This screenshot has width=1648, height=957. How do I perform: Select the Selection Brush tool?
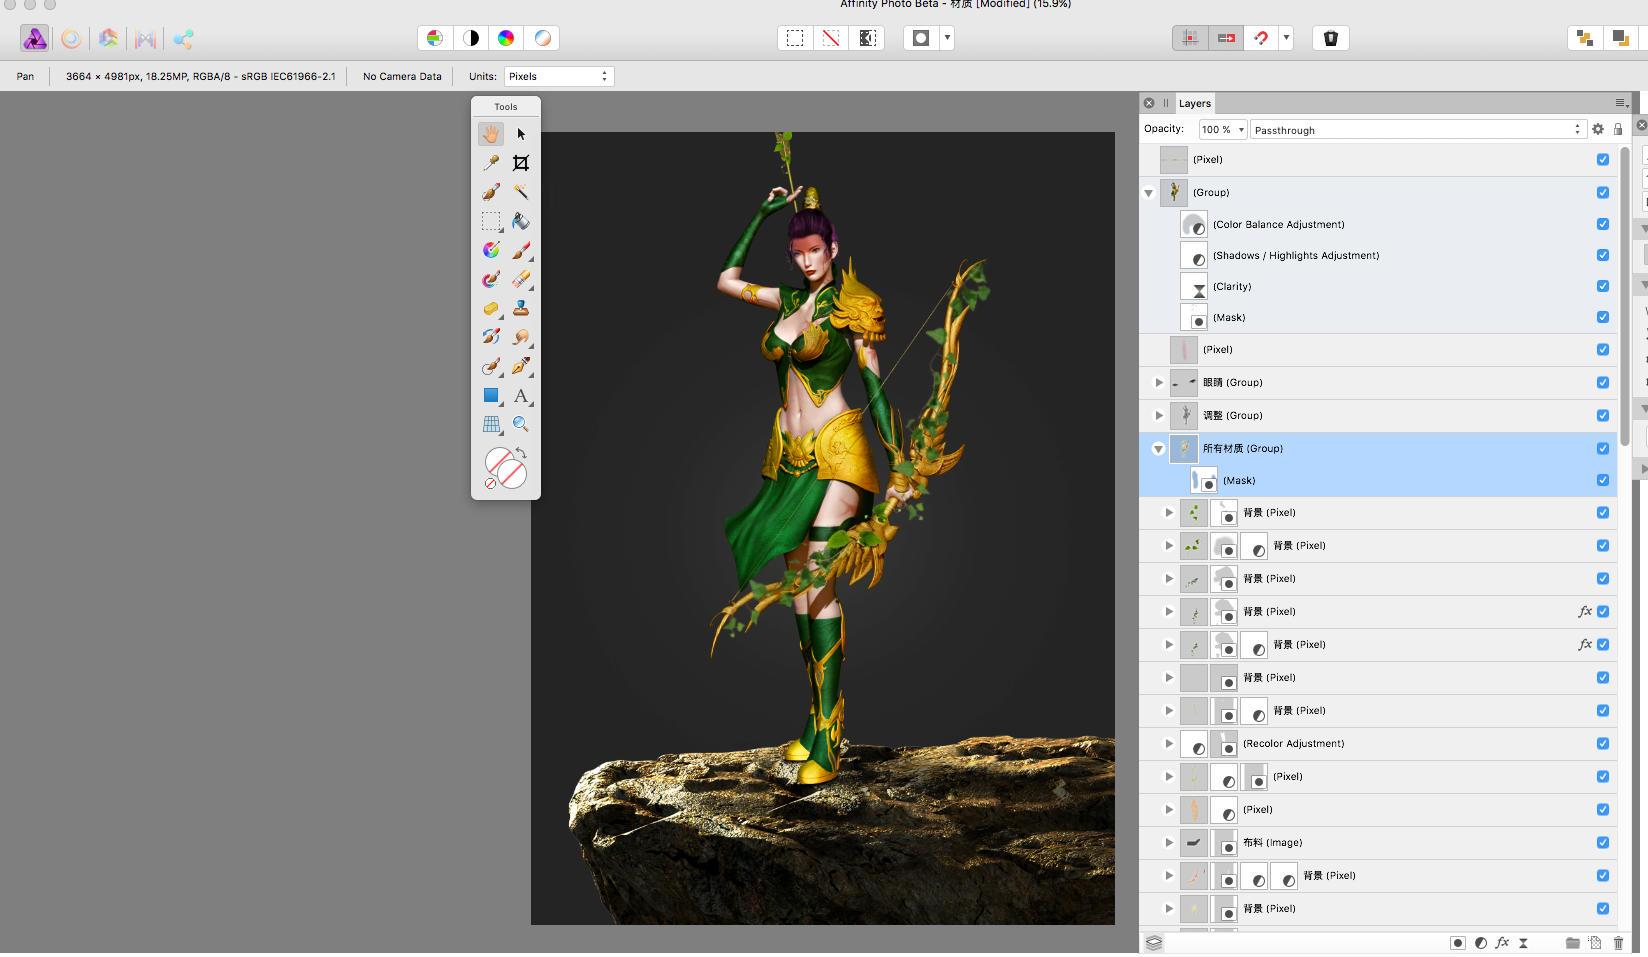point(491,192)
